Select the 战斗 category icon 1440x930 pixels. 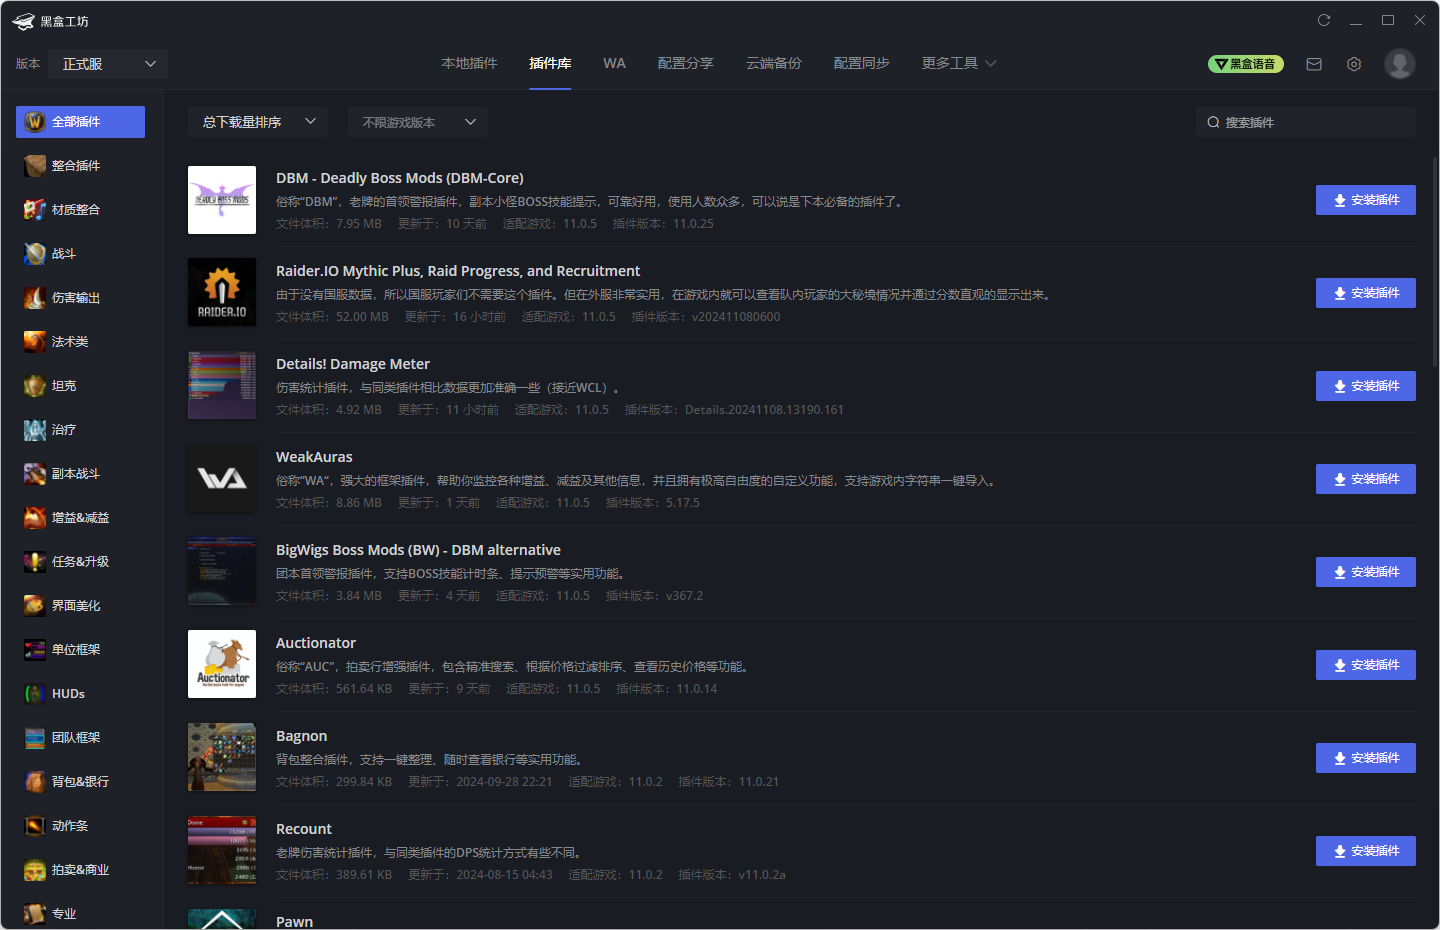[35, 254]
